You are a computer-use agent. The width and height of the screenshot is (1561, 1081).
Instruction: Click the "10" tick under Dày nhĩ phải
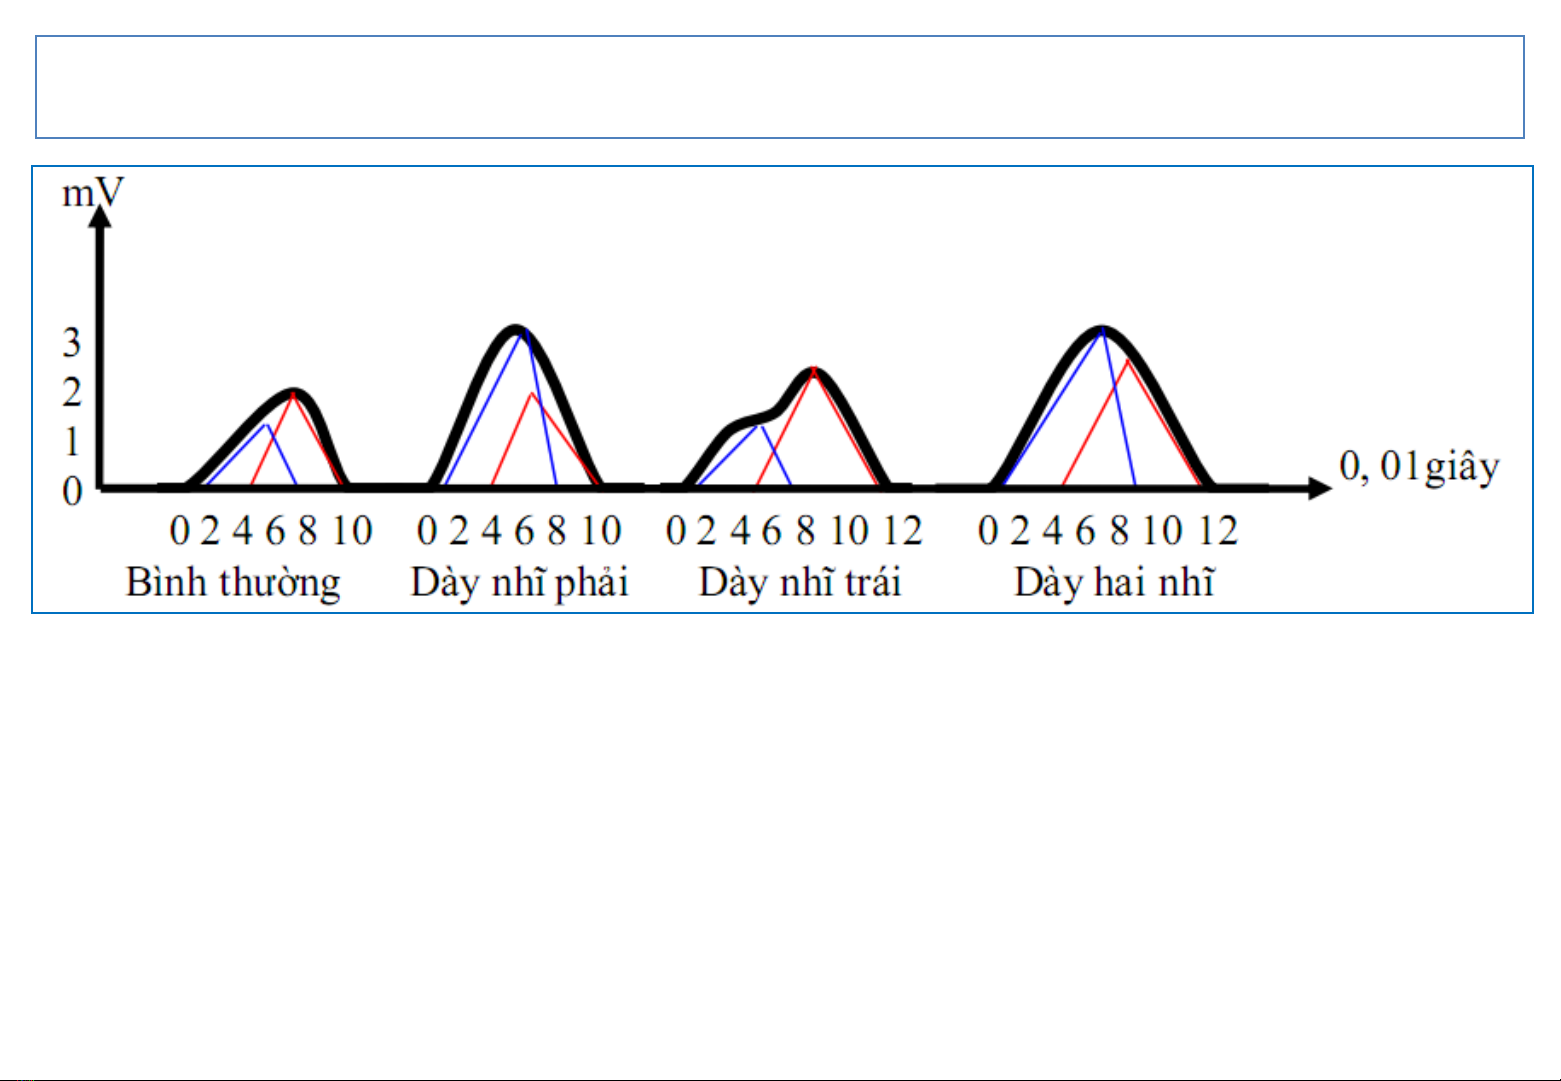(601, 530)
